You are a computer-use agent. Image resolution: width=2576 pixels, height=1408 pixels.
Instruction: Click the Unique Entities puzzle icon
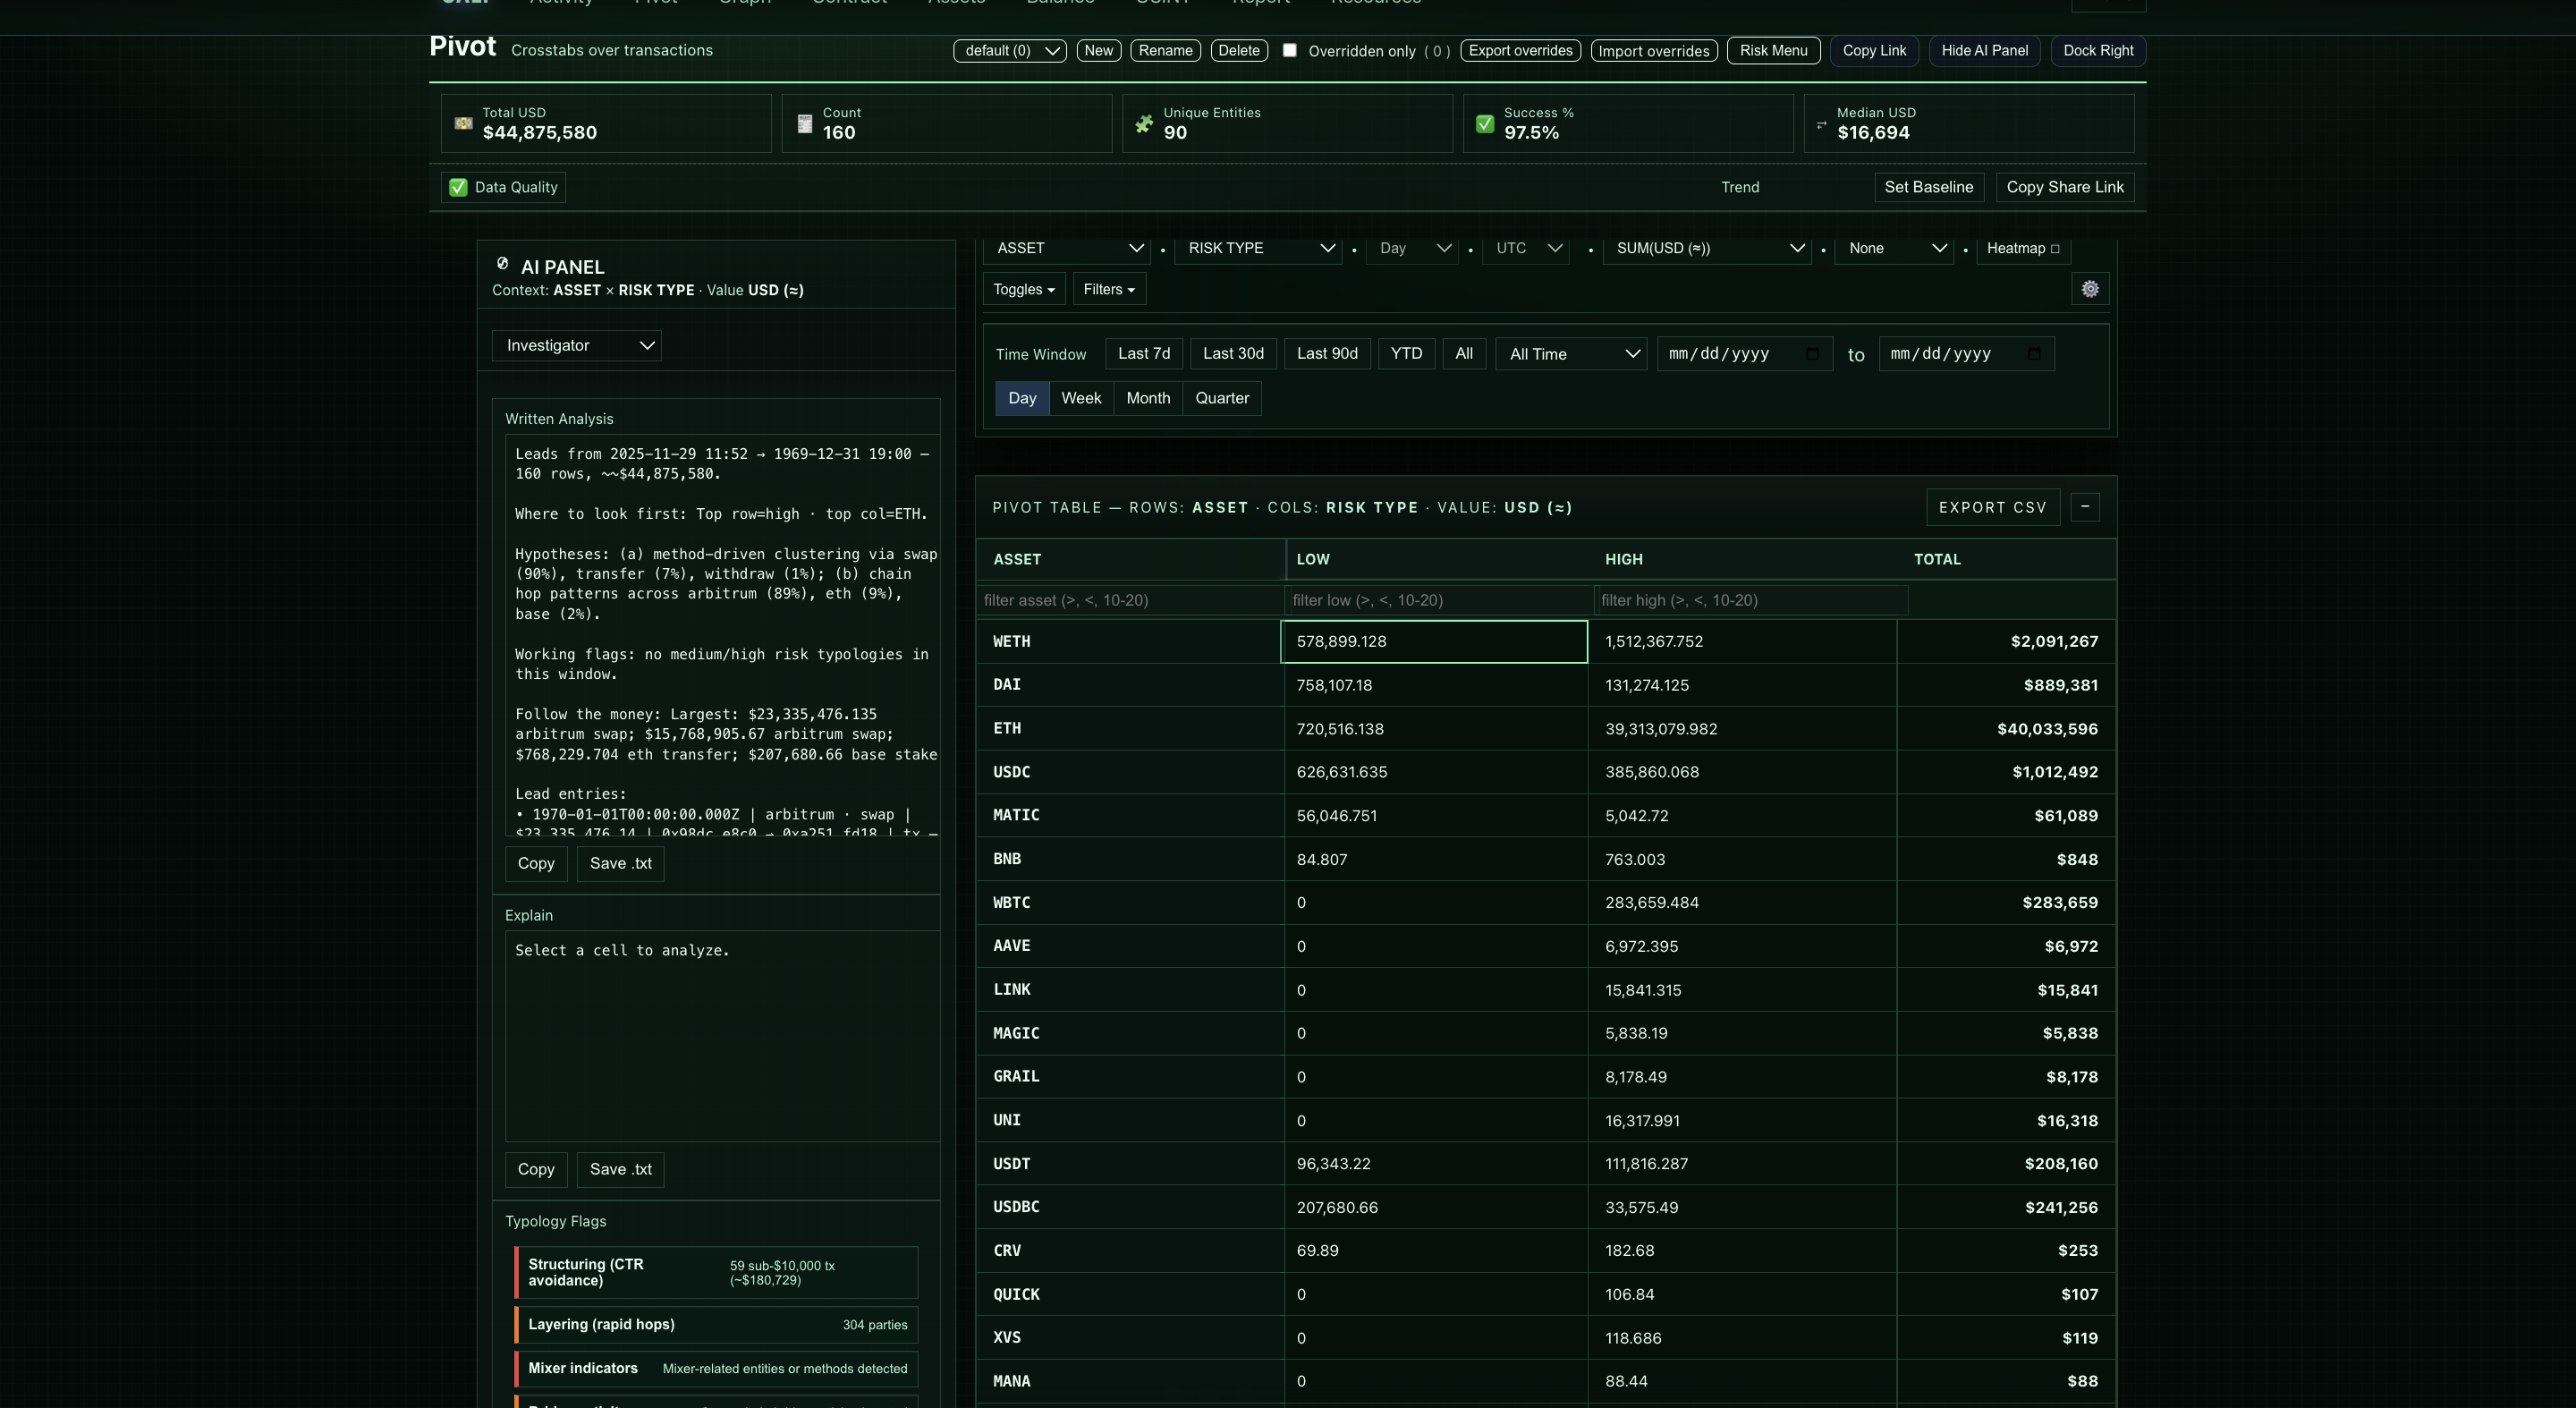pos(1144,123)
